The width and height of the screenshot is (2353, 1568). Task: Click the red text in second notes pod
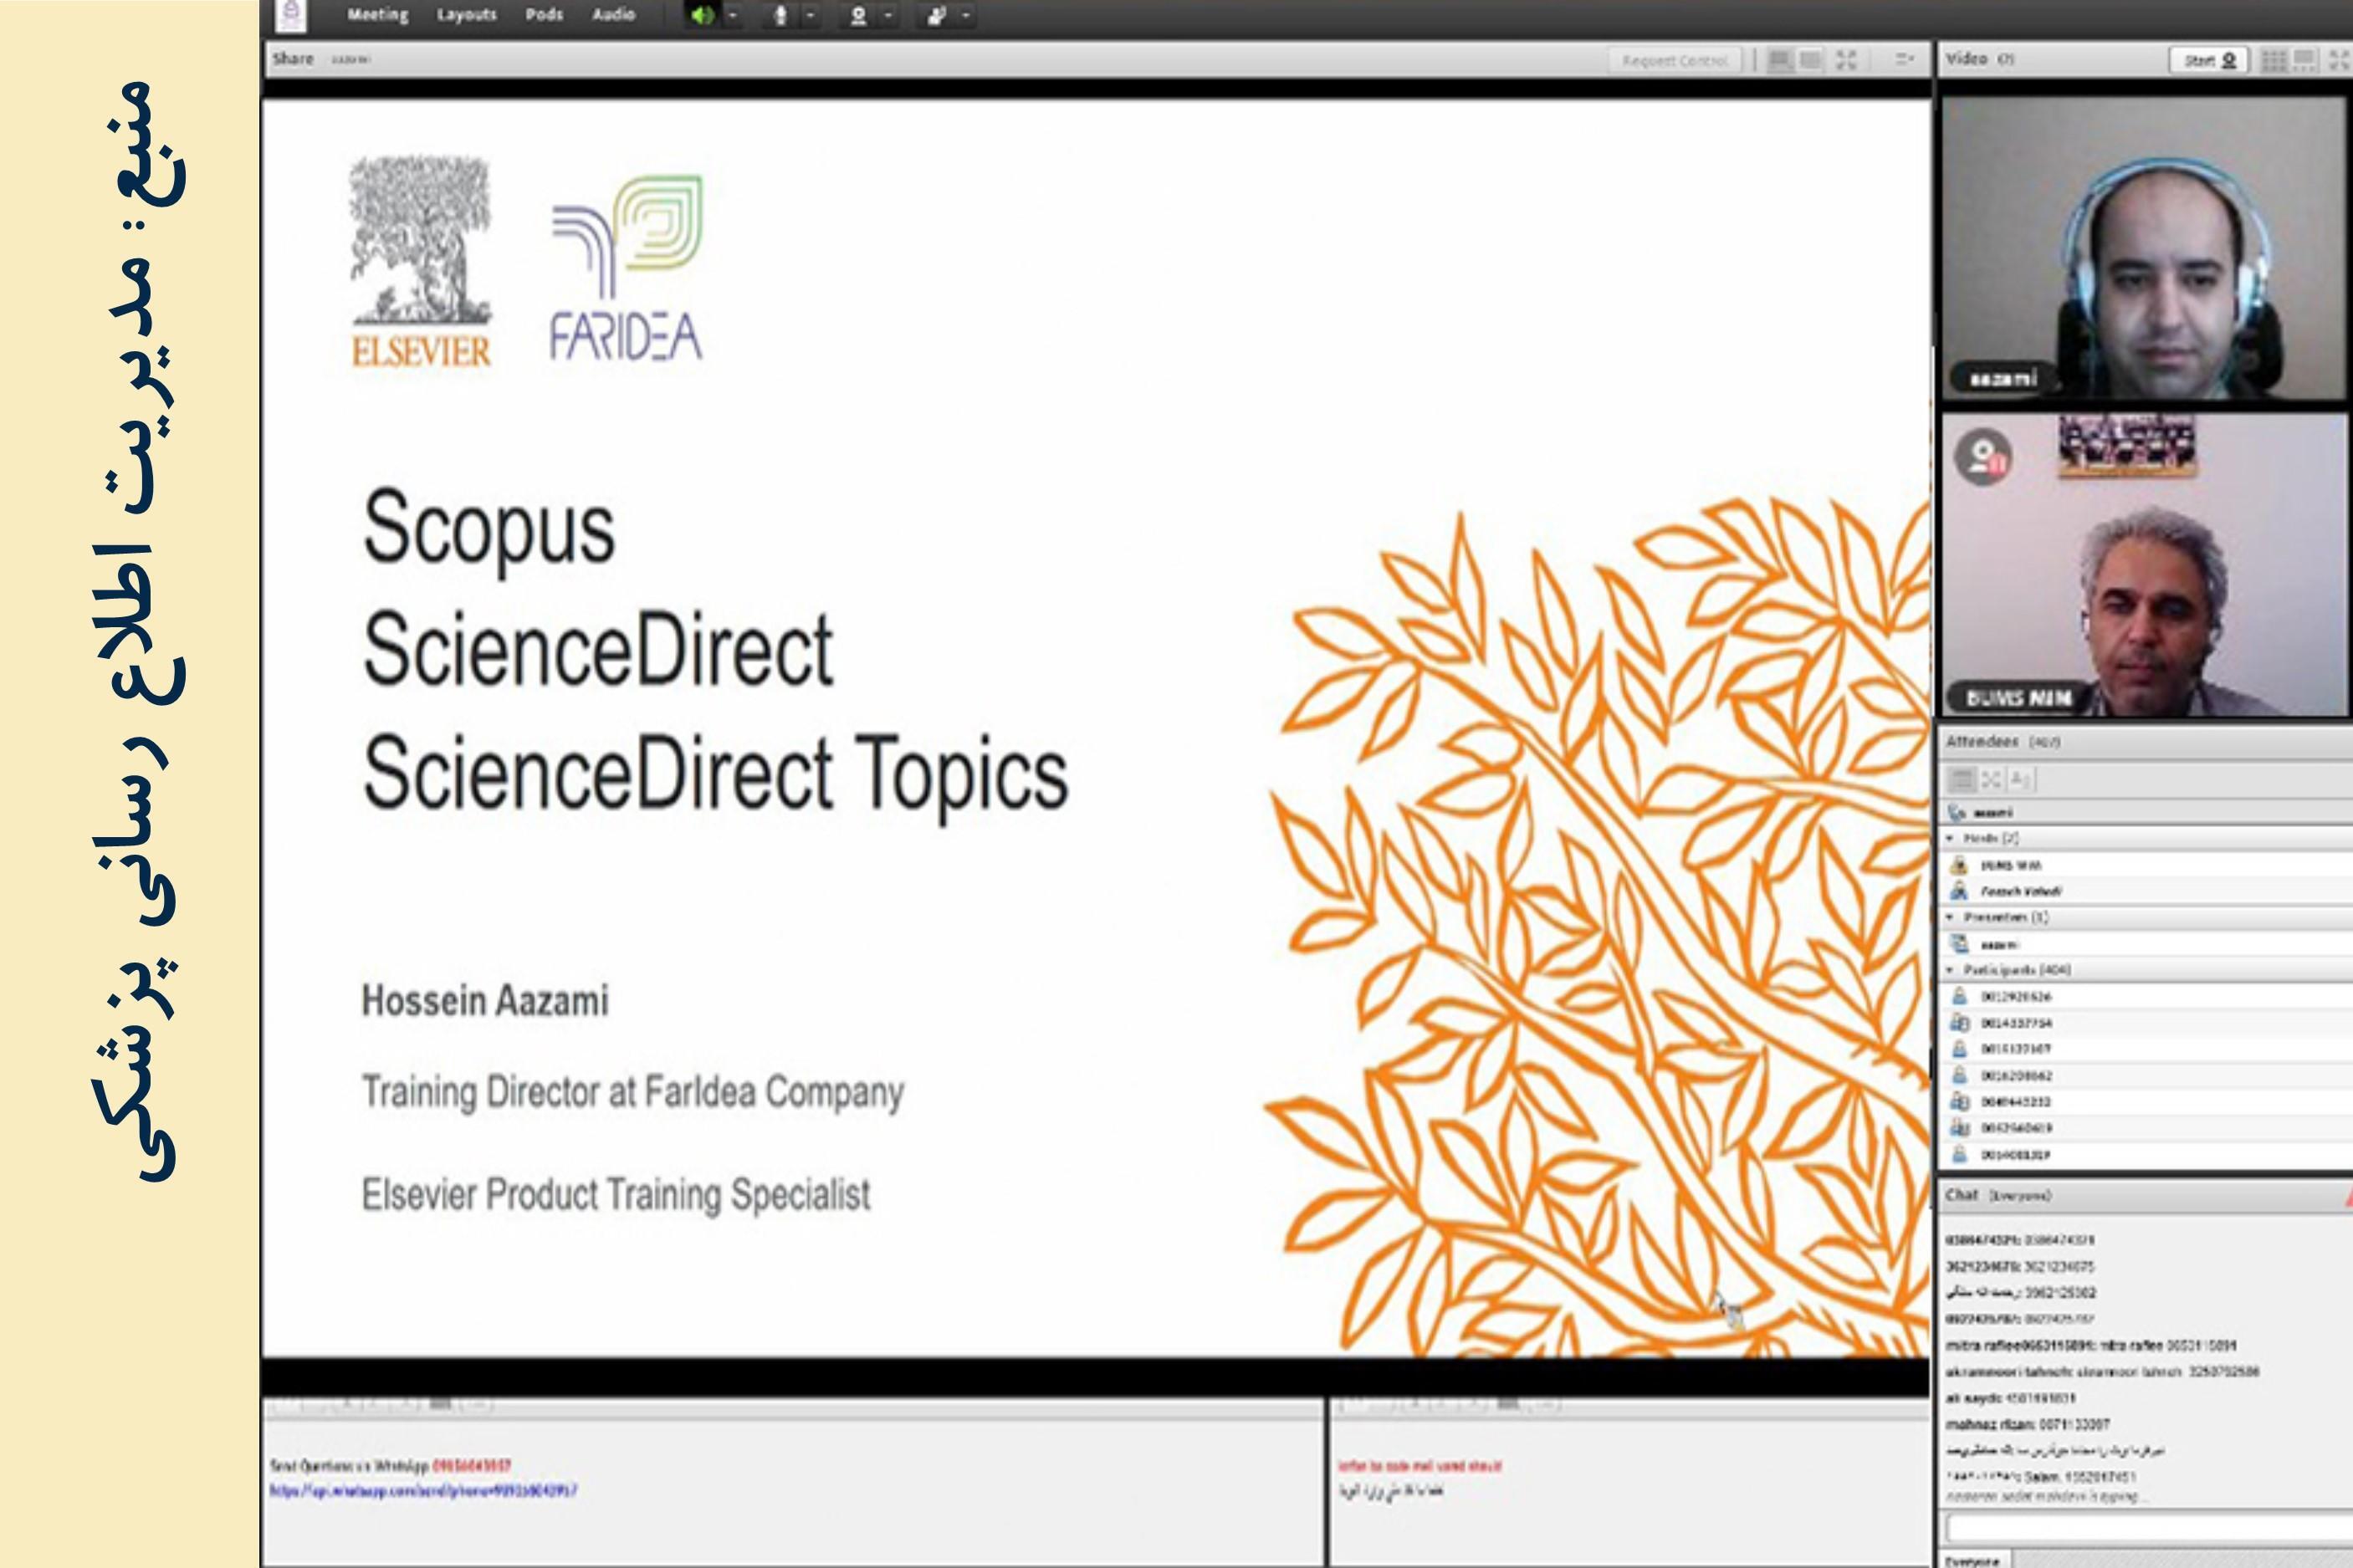point(1420,1466)
